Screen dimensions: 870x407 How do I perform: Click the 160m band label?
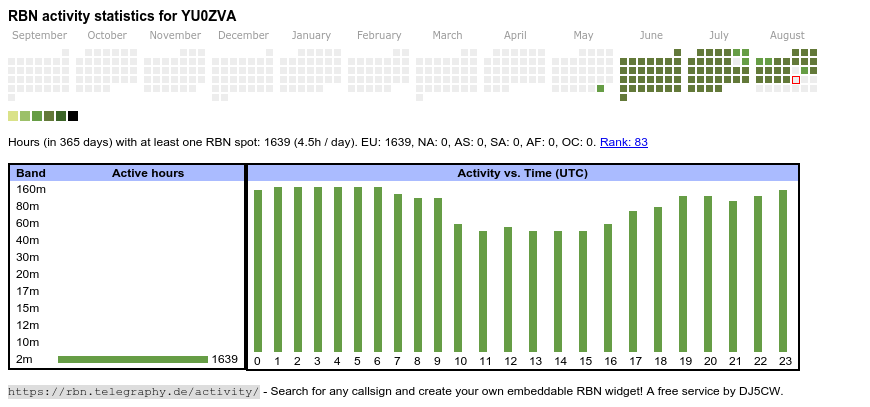coord(31,189)
